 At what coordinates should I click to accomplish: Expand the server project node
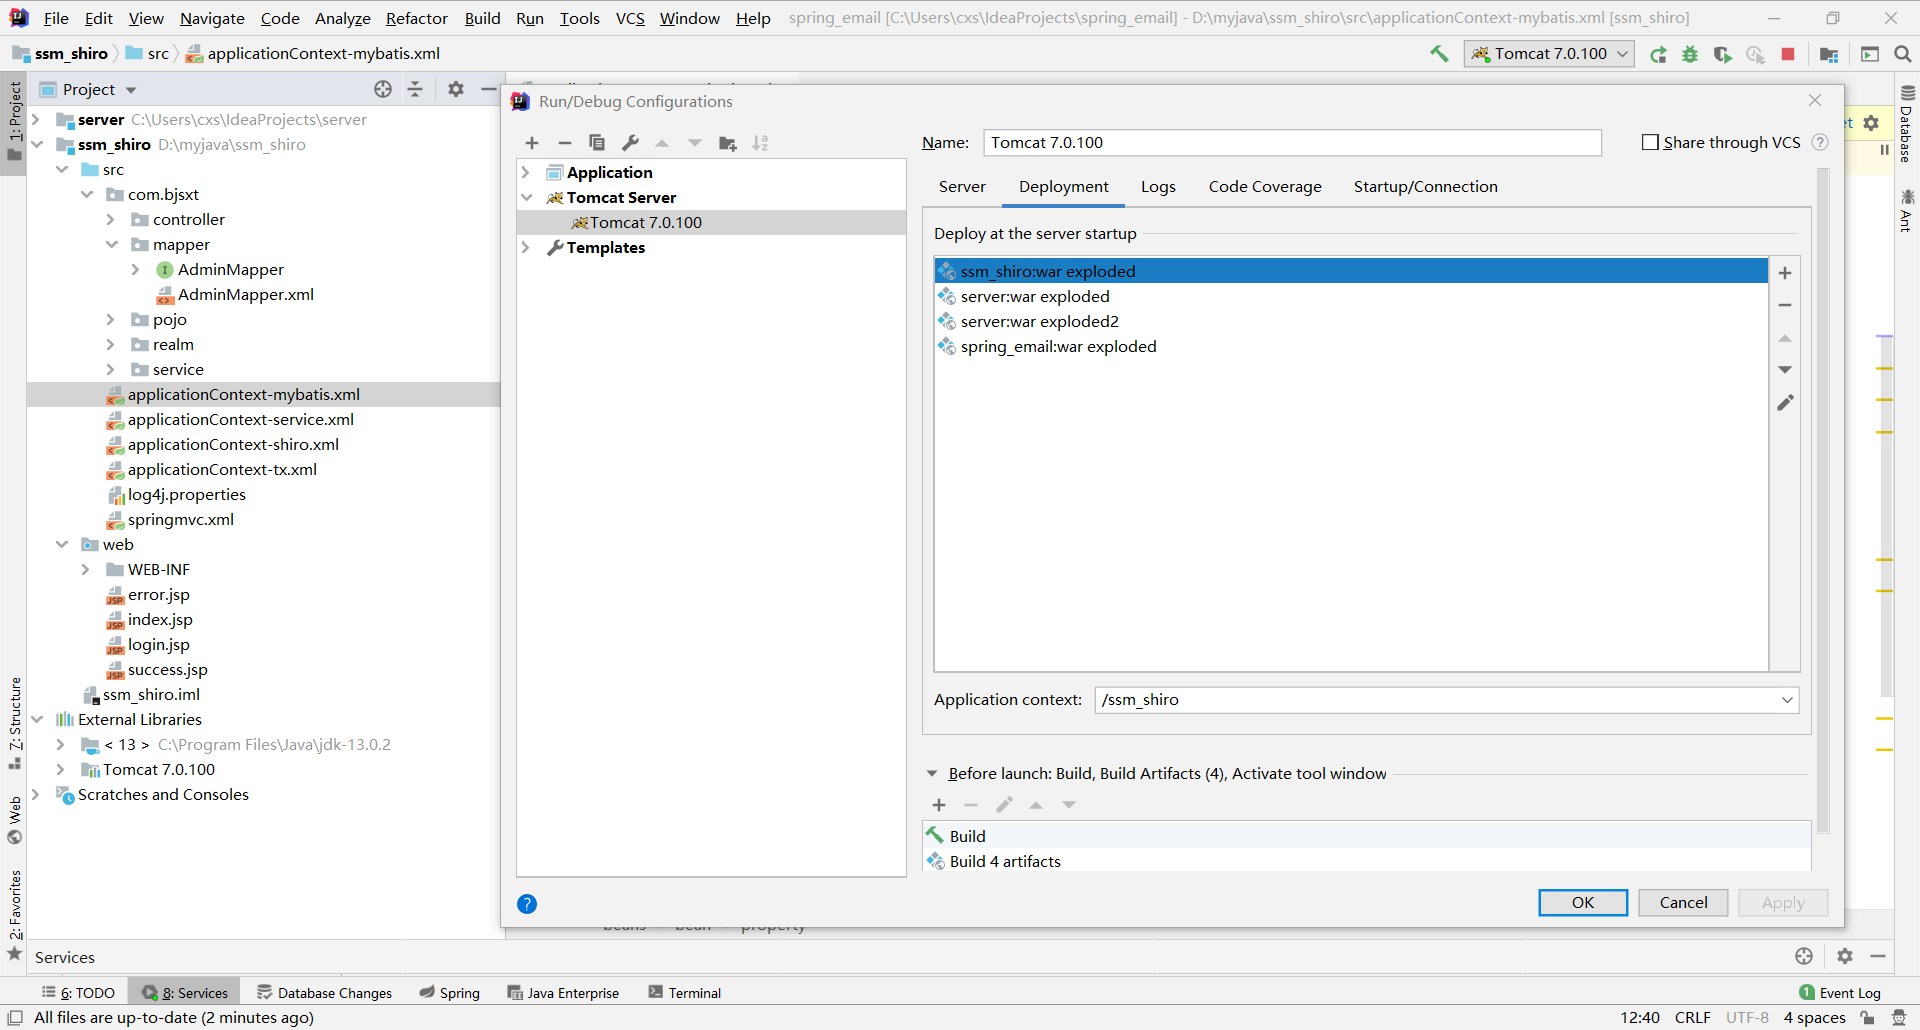(x=37, y=119)
